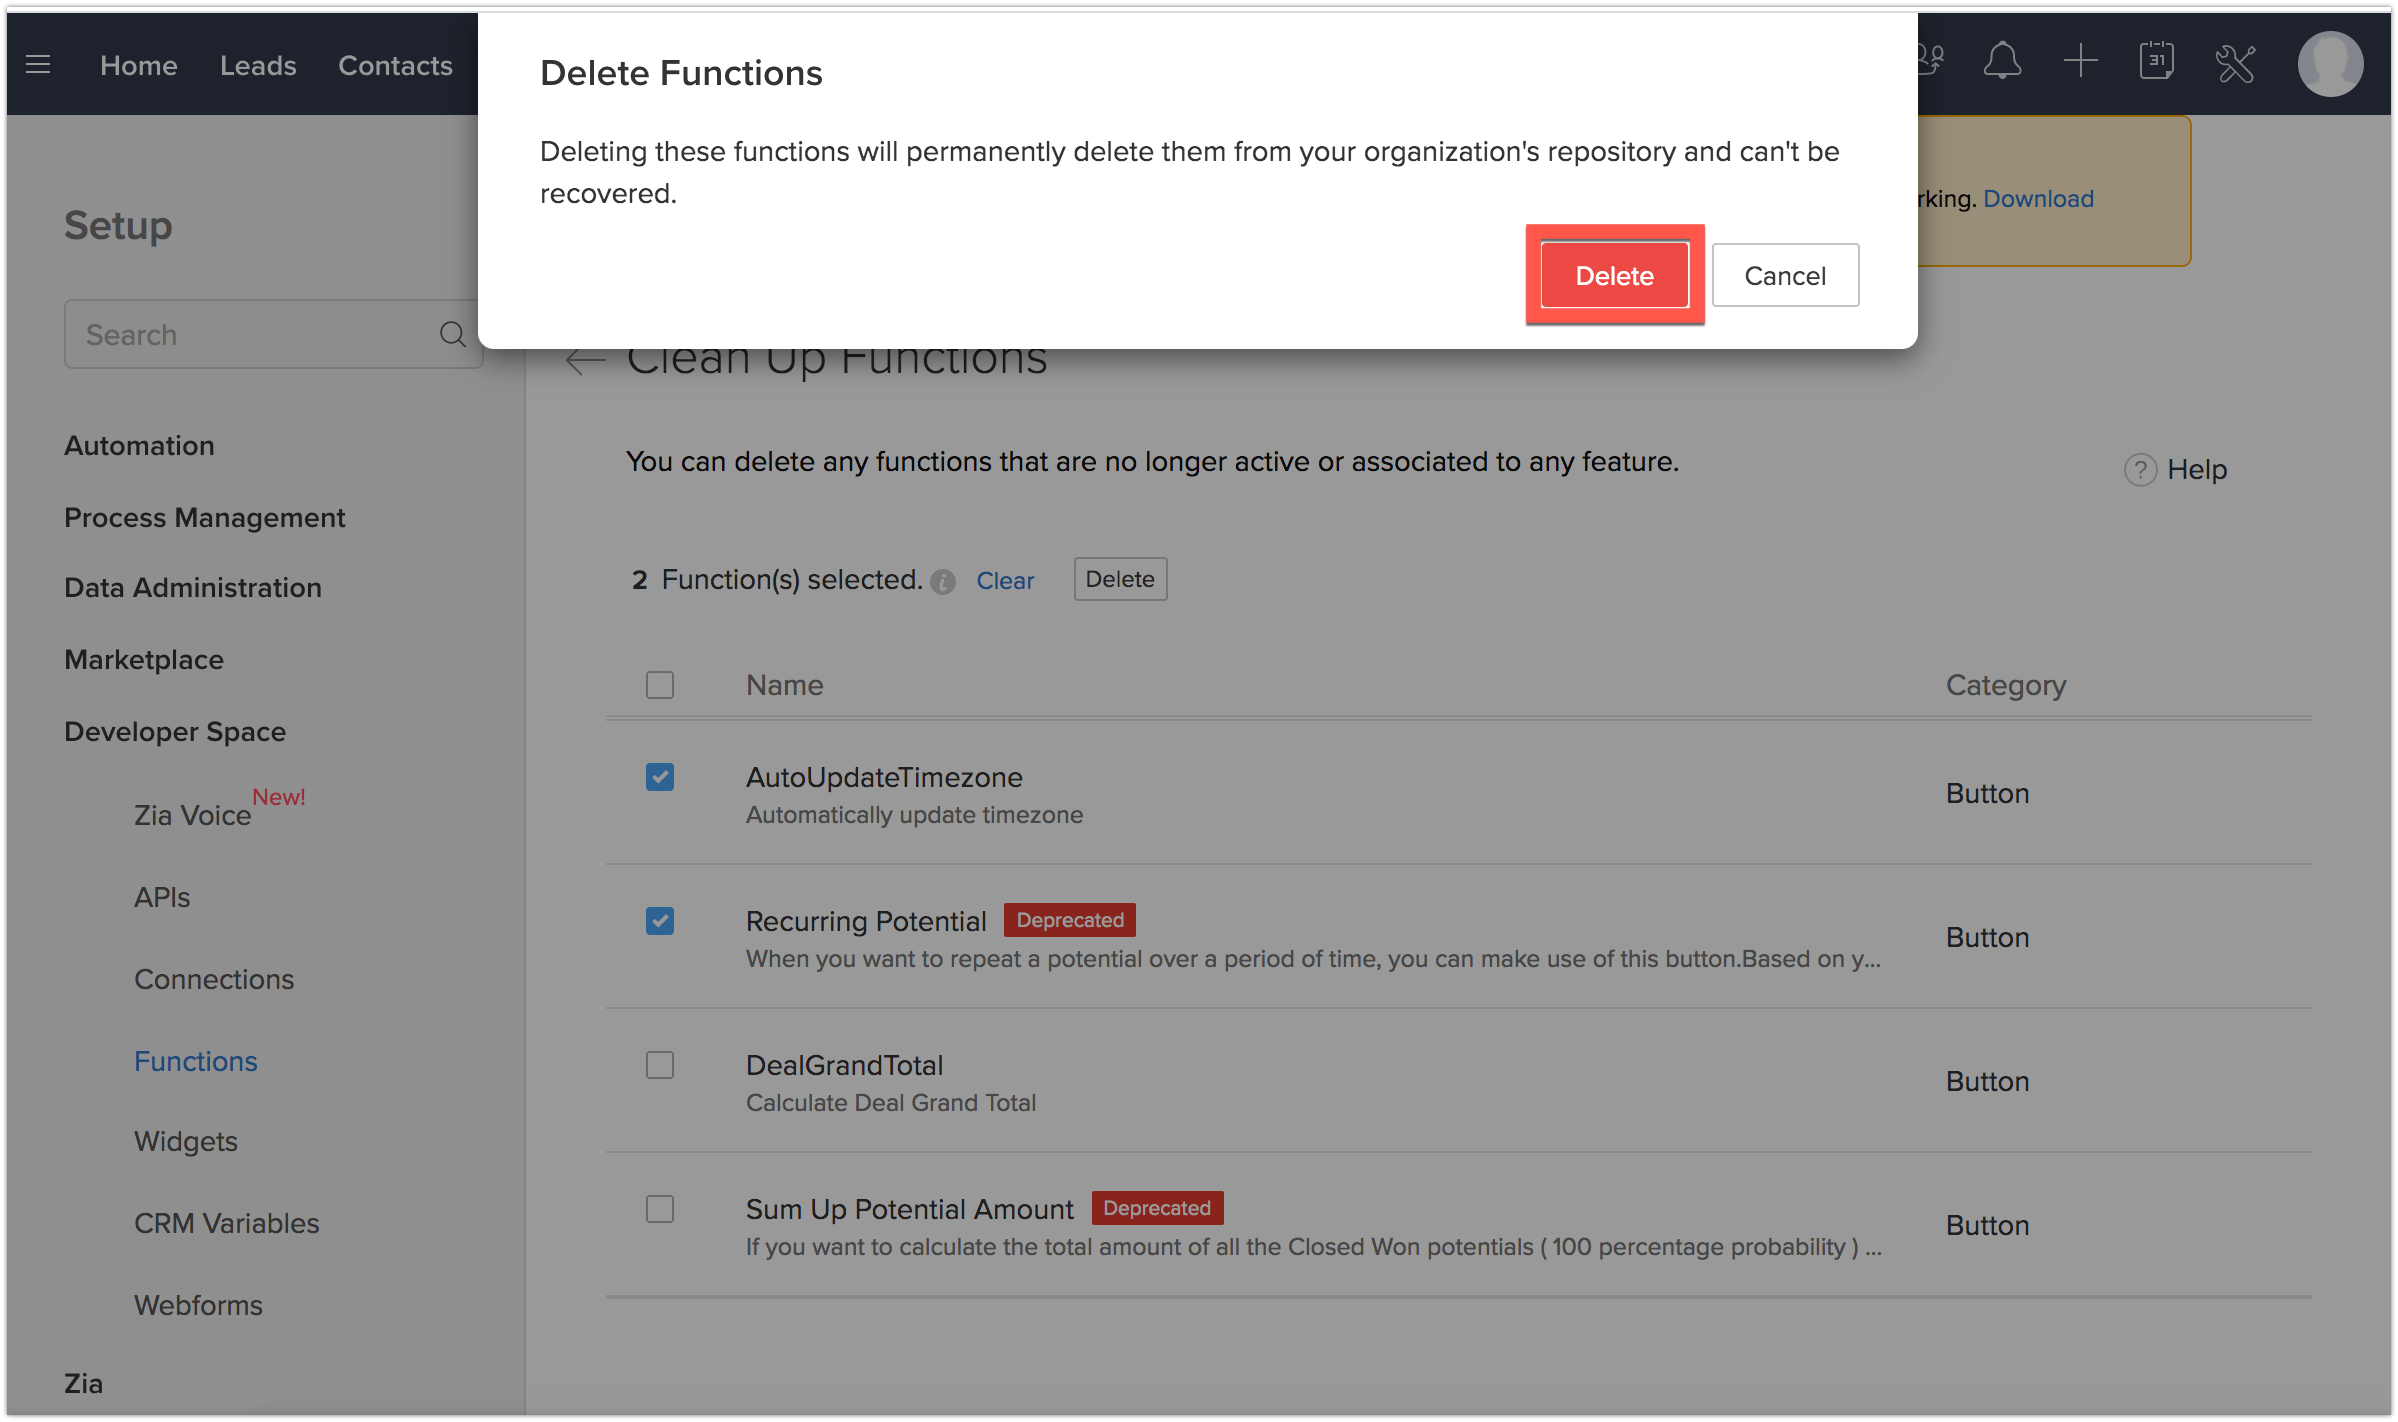This screenshot has height=1422, width=2398.
Task: Open the calendar icon in top bar
Action: (x=2157, y=62)
